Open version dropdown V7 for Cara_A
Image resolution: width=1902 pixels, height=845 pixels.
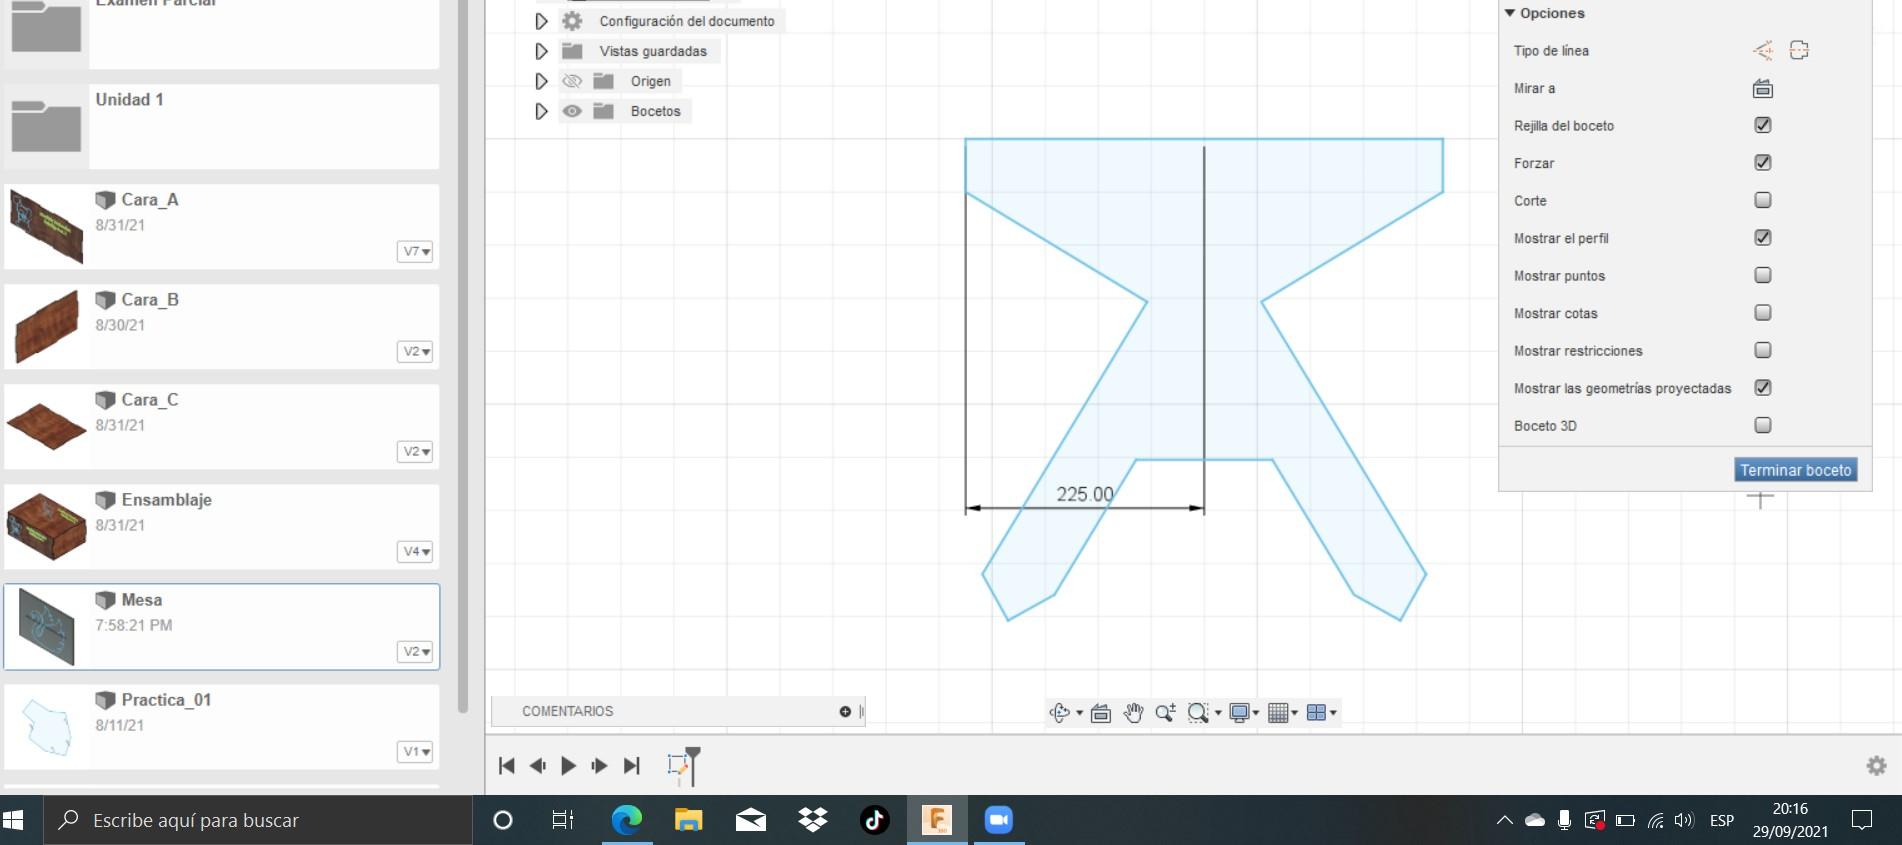(x=415, y=252)
